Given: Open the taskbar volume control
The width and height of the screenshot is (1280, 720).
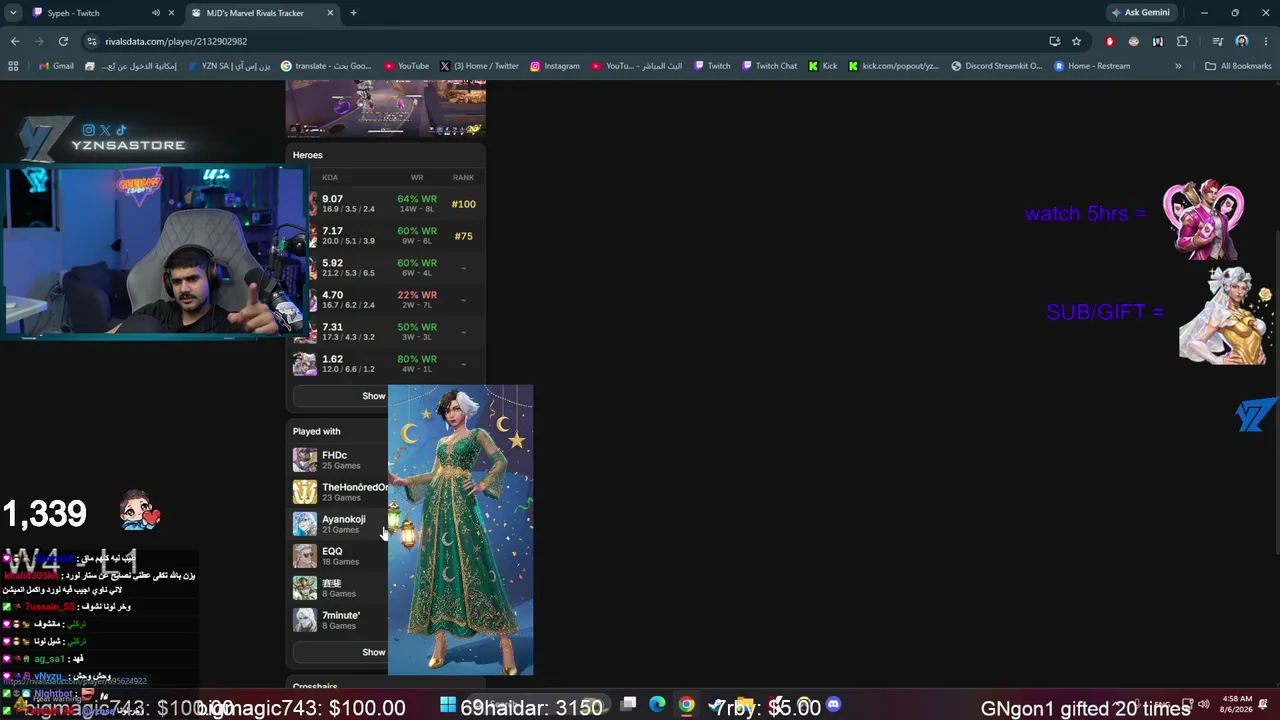Looking at the screenshot, I should [x=1203, y=705].
